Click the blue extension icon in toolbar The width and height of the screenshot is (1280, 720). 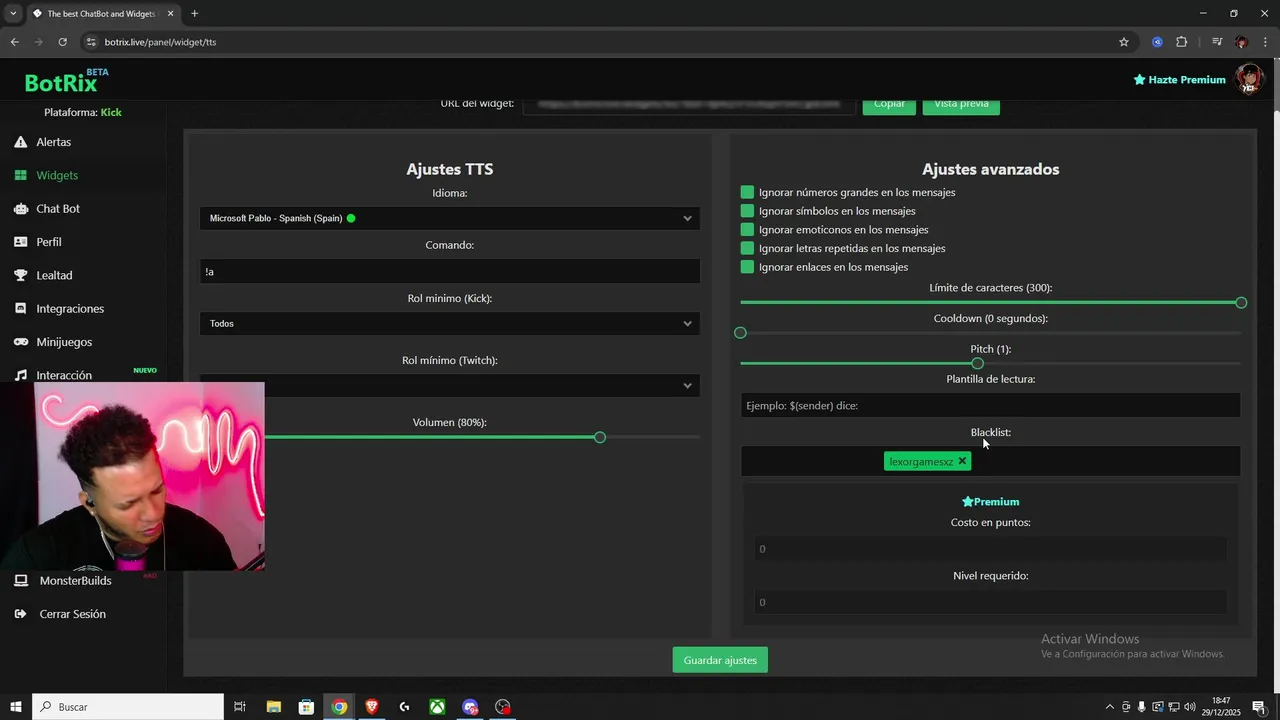coord(1157,42)
